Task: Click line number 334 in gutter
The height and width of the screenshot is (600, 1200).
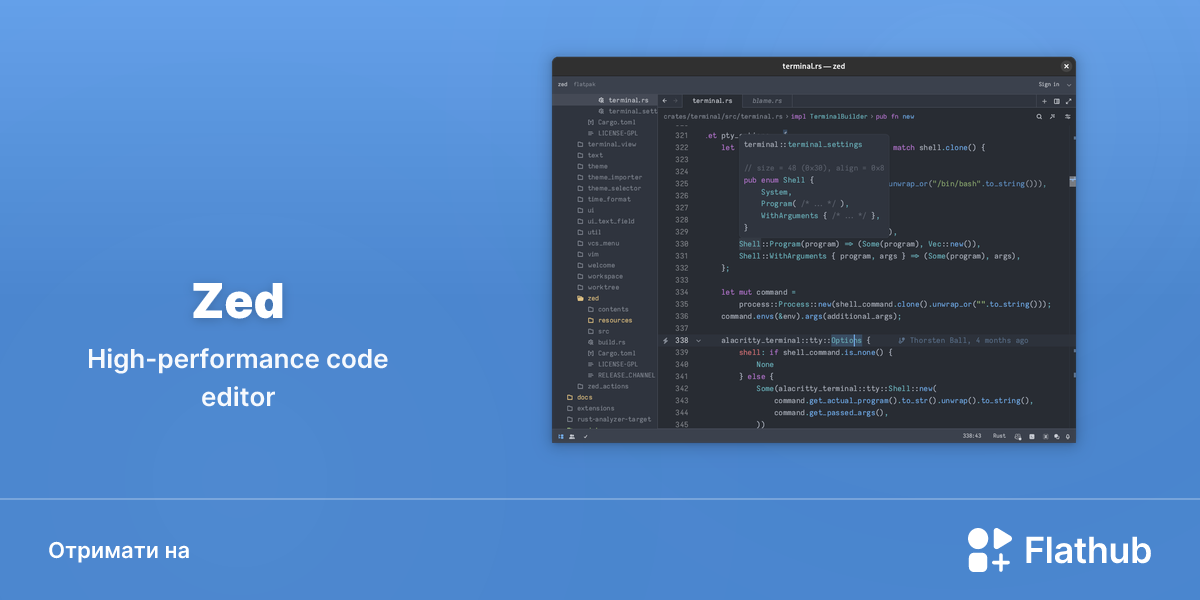Action: pyautogui.click(x=681, y=292)
